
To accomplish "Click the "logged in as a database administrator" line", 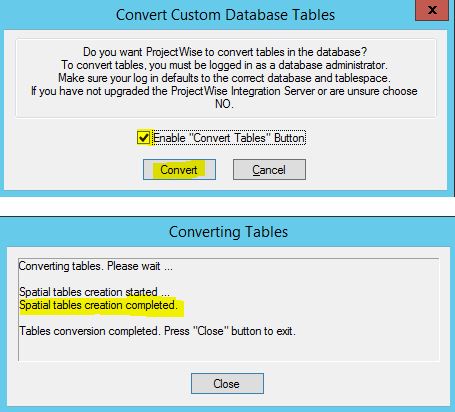I will coord(224,65).
